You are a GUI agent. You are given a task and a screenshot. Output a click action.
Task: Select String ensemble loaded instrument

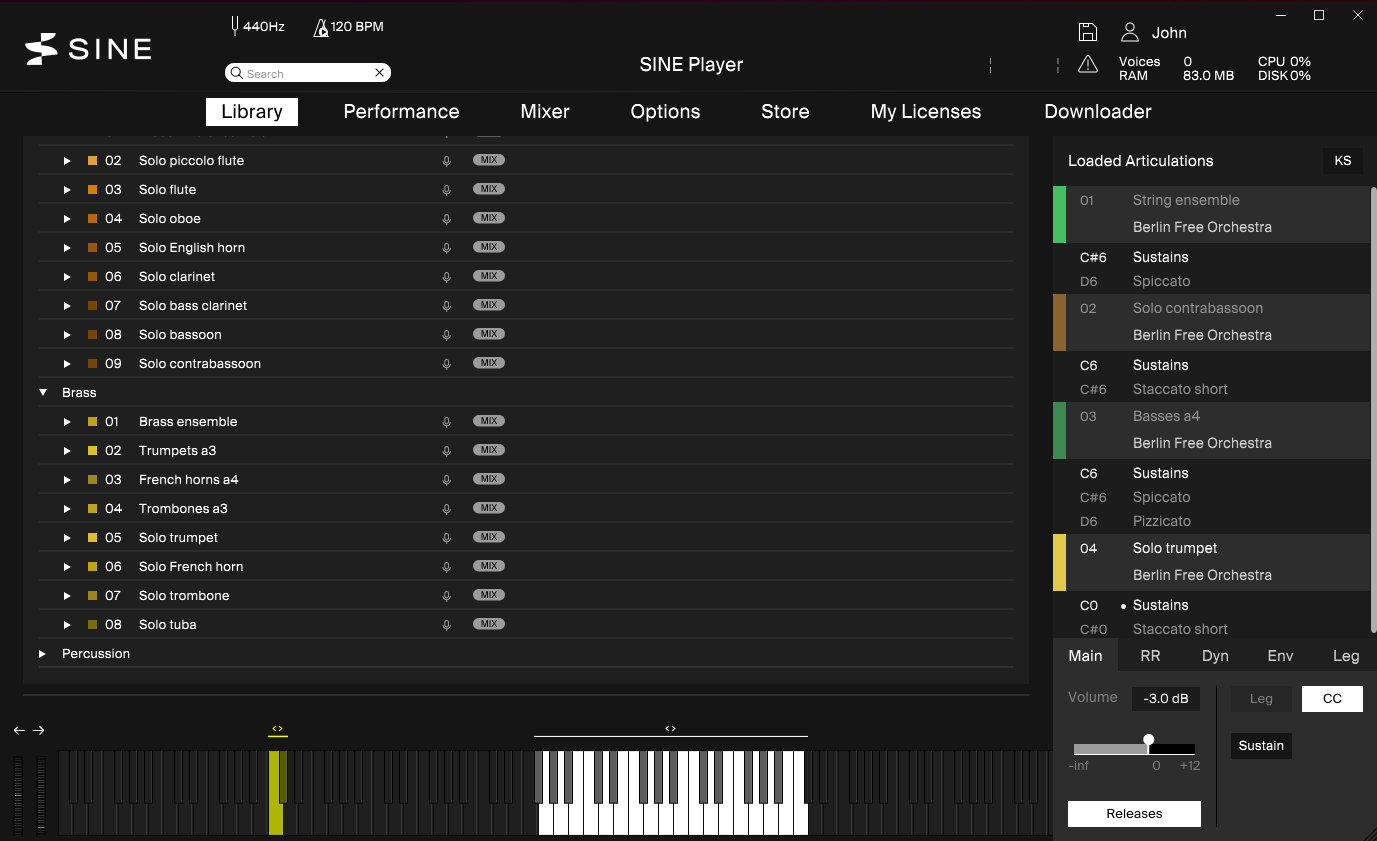(x=1211, y=214)
